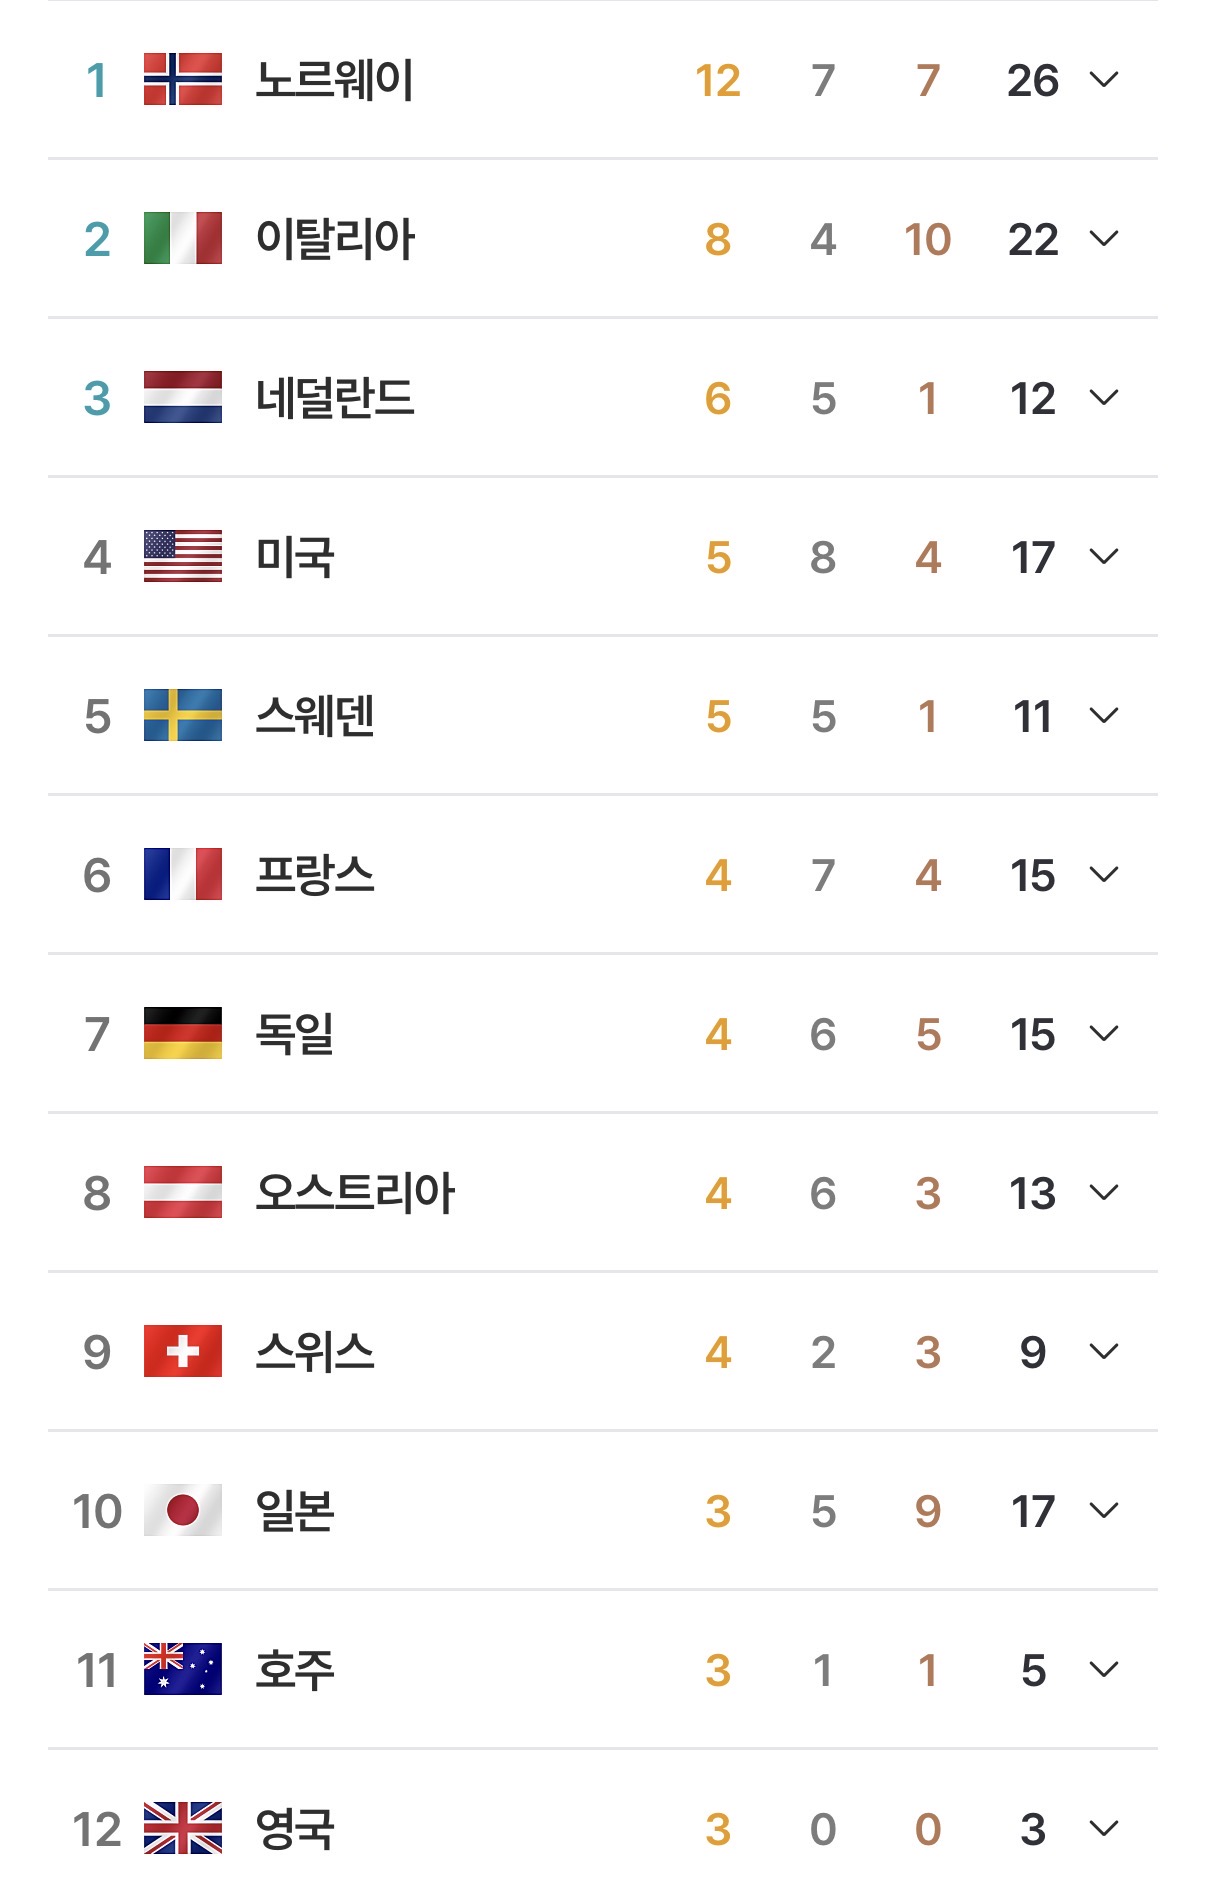
Task: Open the 프랑스 country name
Action: (315, 875)
